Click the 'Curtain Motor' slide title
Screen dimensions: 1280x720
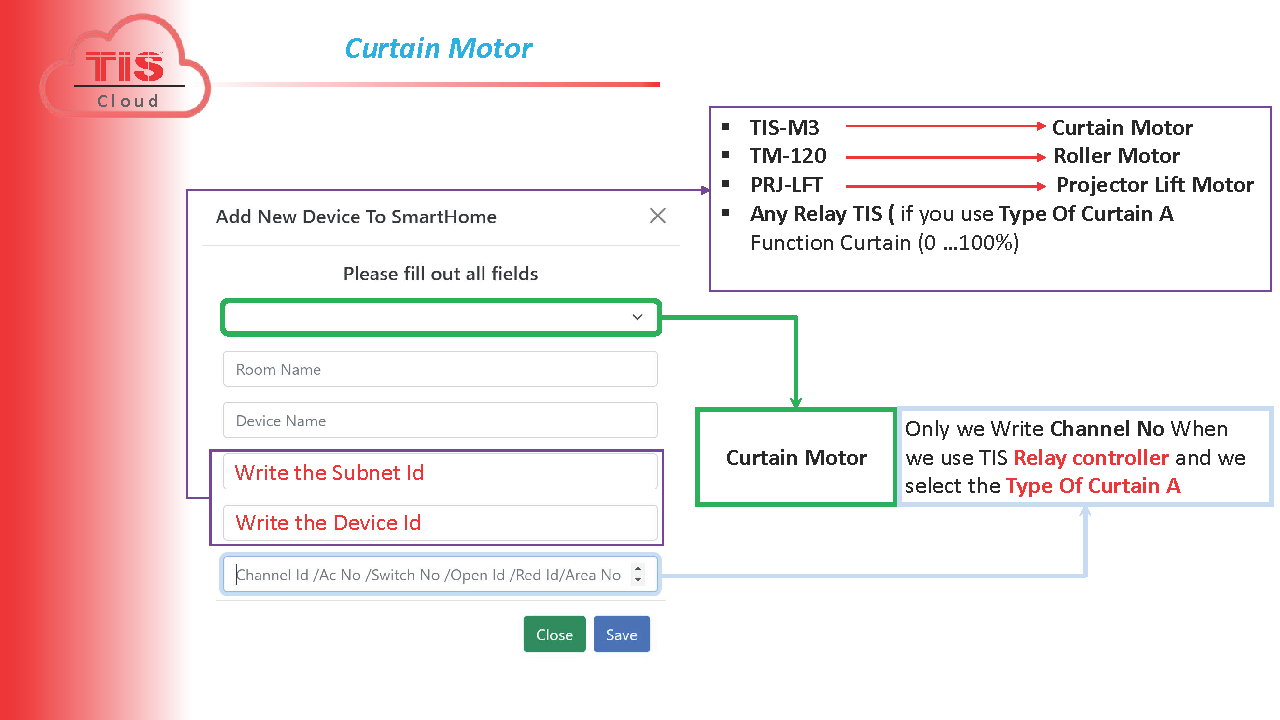click(438, 48)
